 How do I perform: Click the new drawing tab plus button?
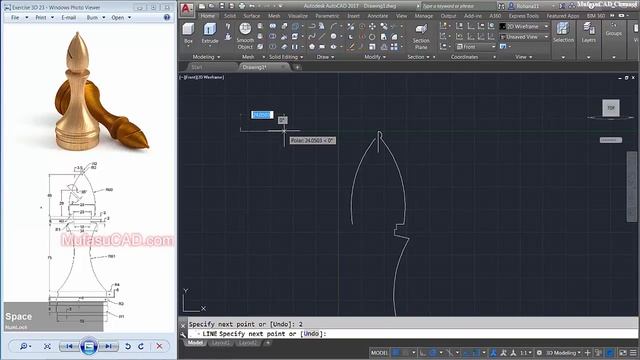[x=297, y=67]
